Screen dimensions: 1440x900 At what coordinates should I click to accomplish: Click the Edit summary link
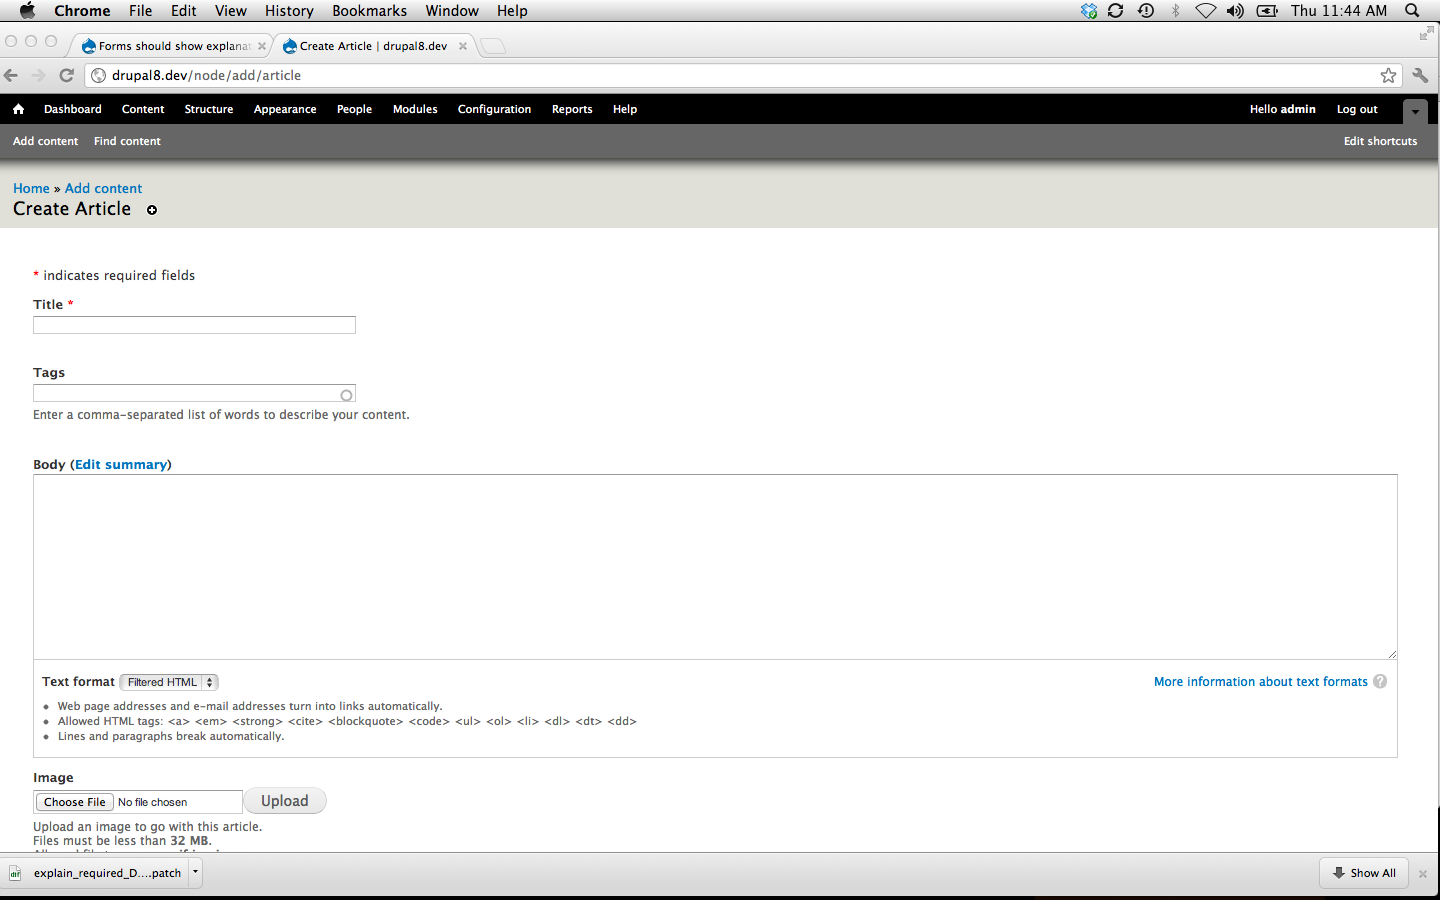point(121,464)
